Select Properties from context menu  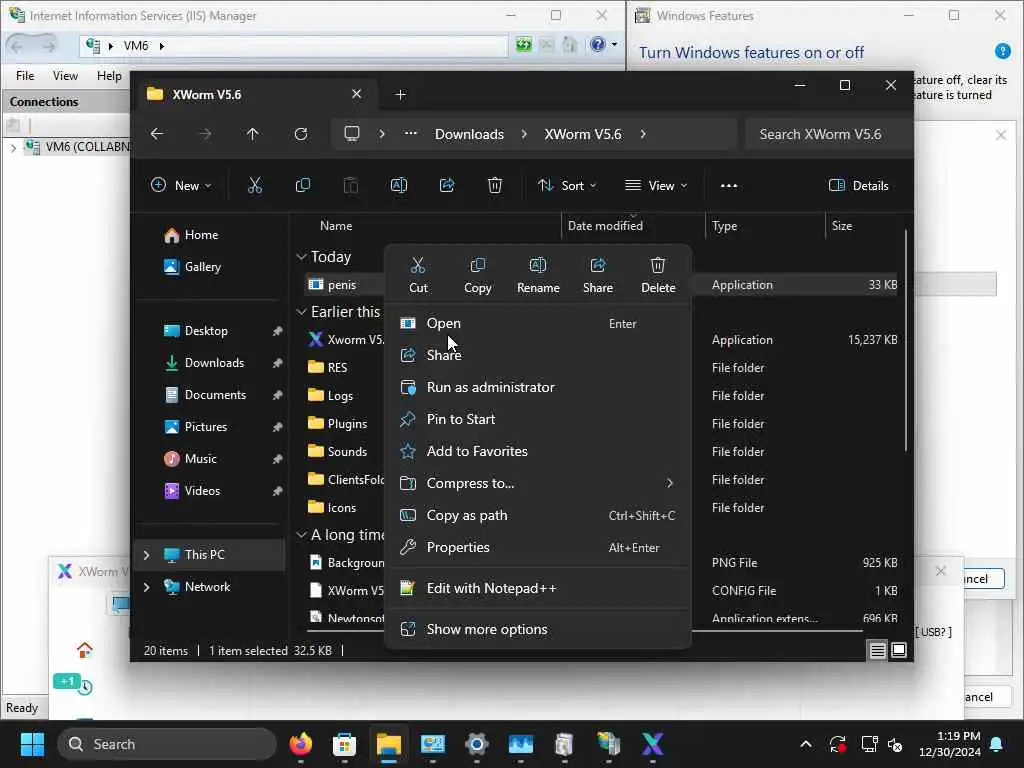[x=537, y=547]
